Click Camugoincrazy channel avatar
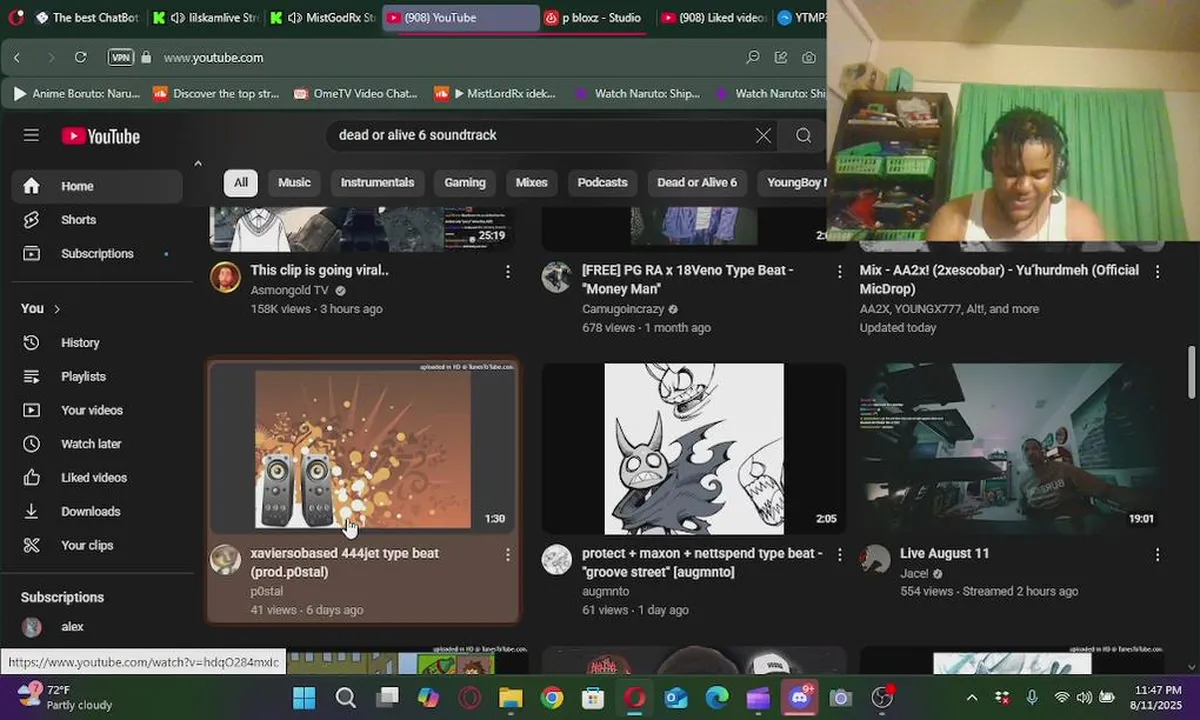The height and width of the screenshot is (720, 1200). 557,277
